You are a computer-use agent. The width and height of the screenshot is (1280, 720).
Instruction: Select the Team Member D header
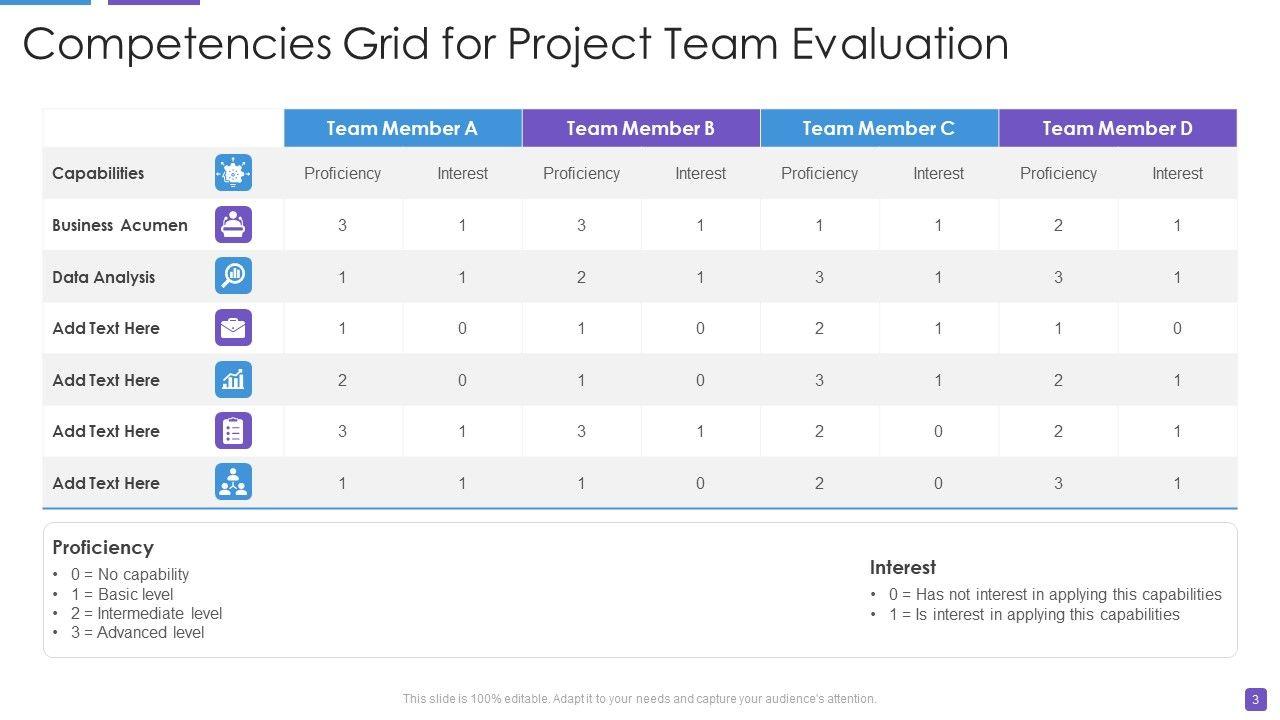tap(1117, 128)
